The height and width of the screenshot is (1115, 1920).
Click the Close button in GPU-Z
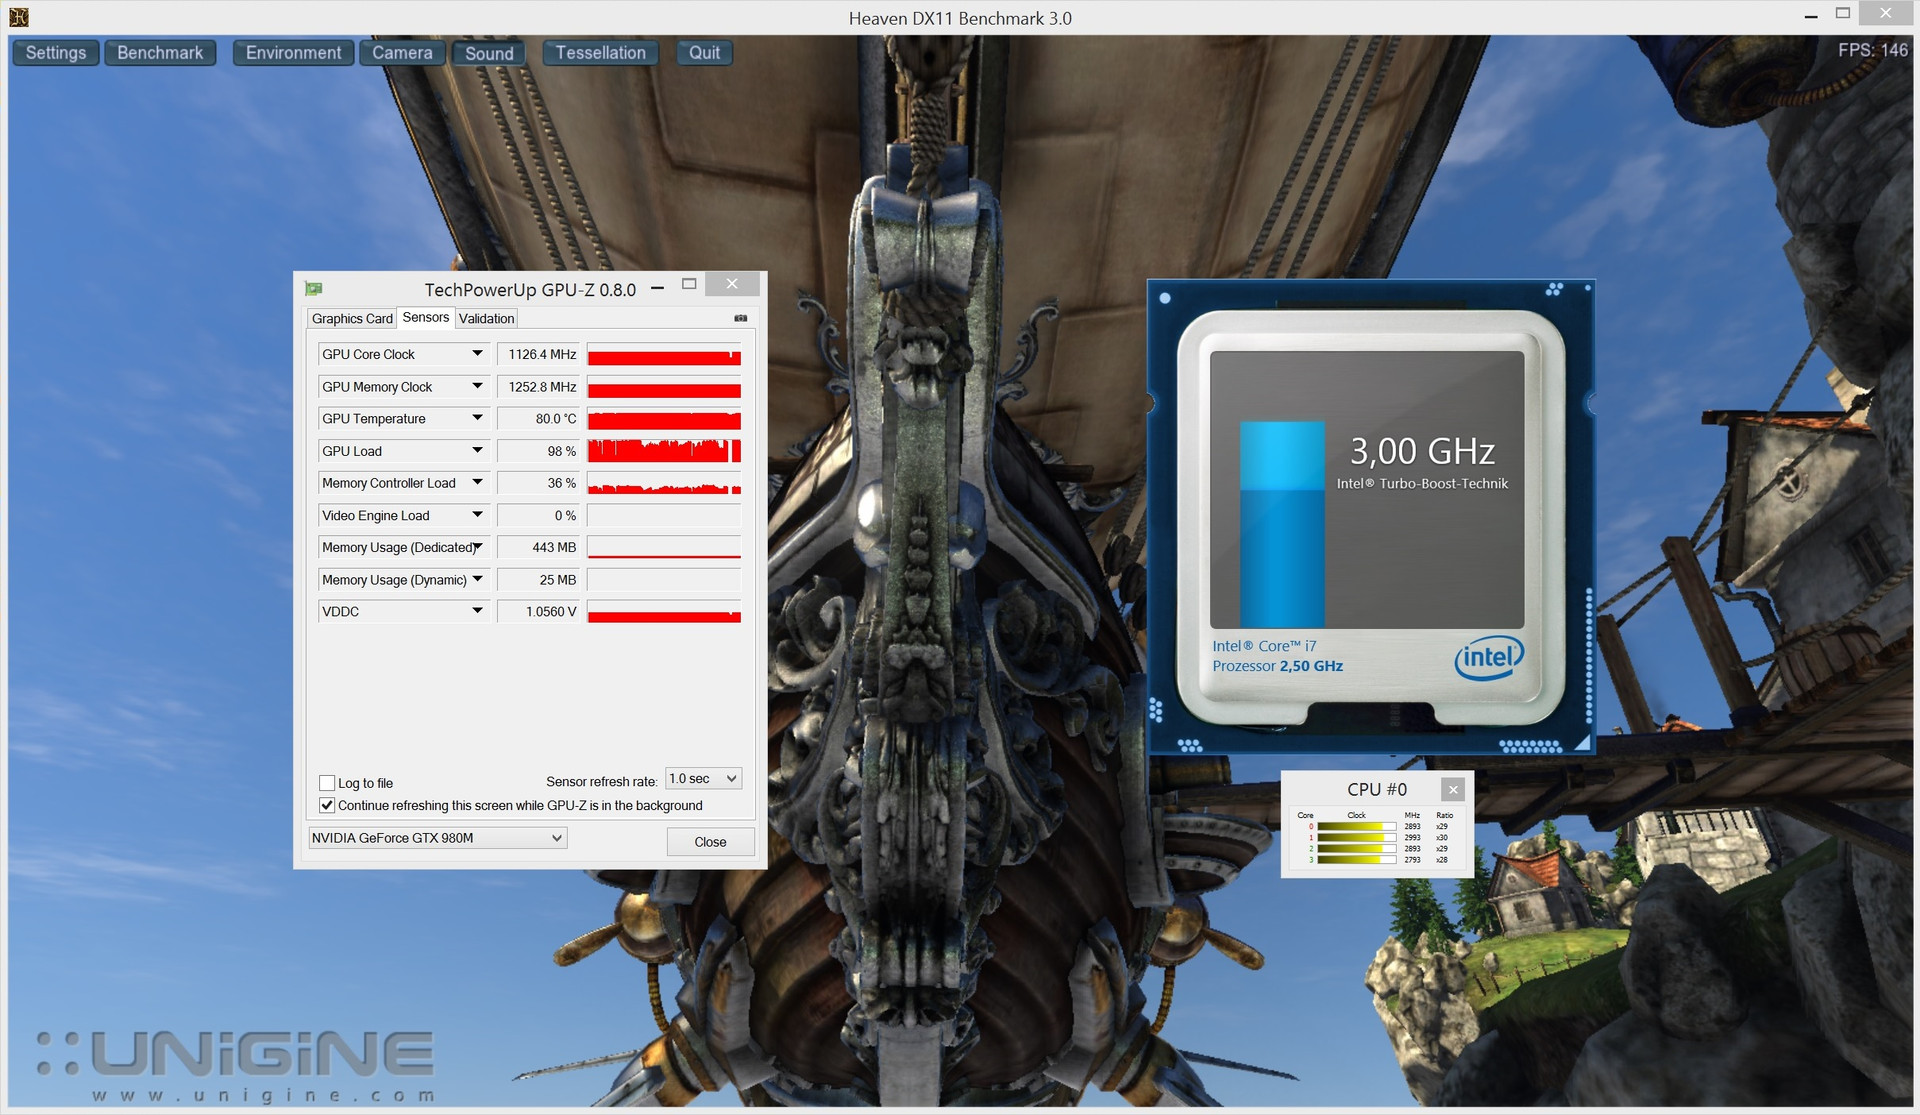[x=710, y=842]
